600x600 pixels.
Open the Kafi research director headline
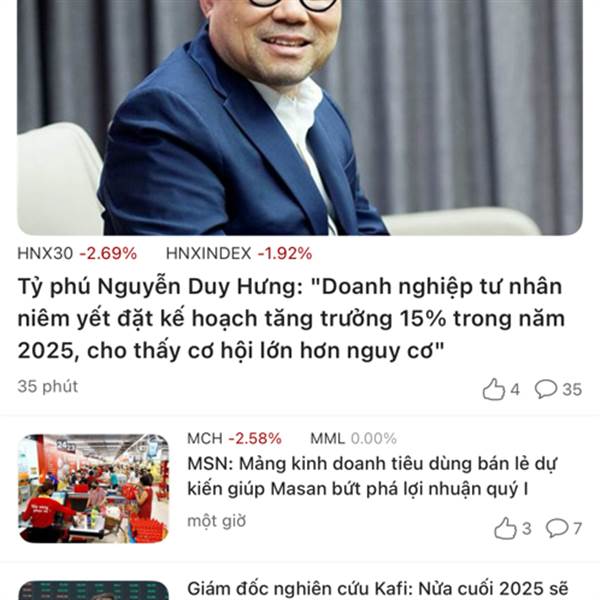coord(378,589)
